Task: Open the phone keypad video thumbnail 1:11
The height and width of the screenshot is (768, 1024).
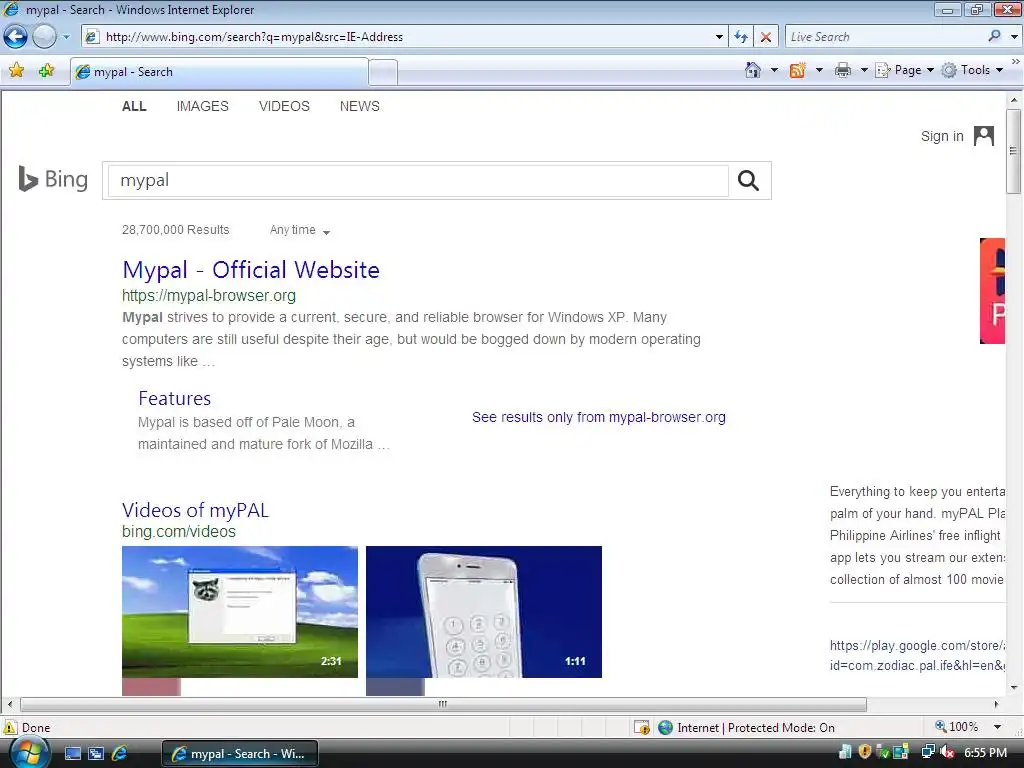Action: (484, 612)
